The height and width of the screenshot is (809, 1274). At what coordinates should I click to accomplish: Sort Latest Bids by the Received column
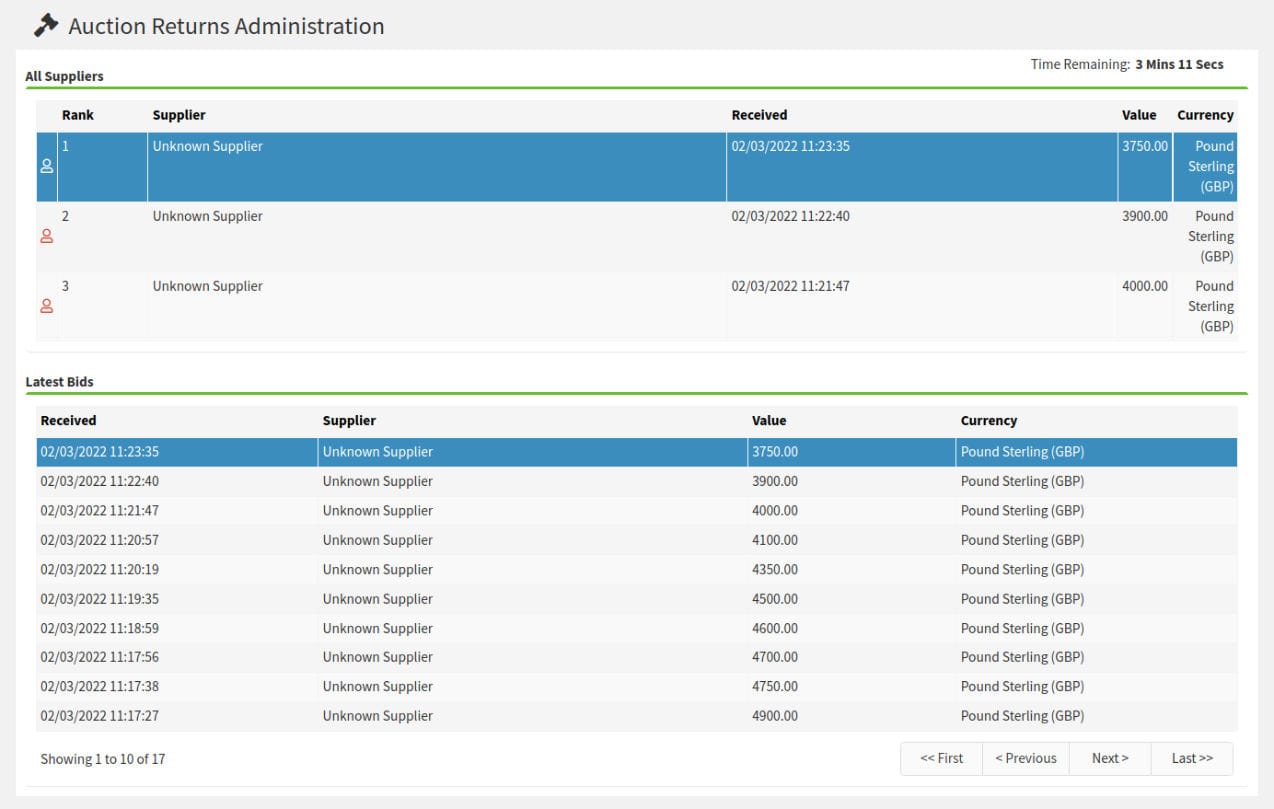click(66, 420)
